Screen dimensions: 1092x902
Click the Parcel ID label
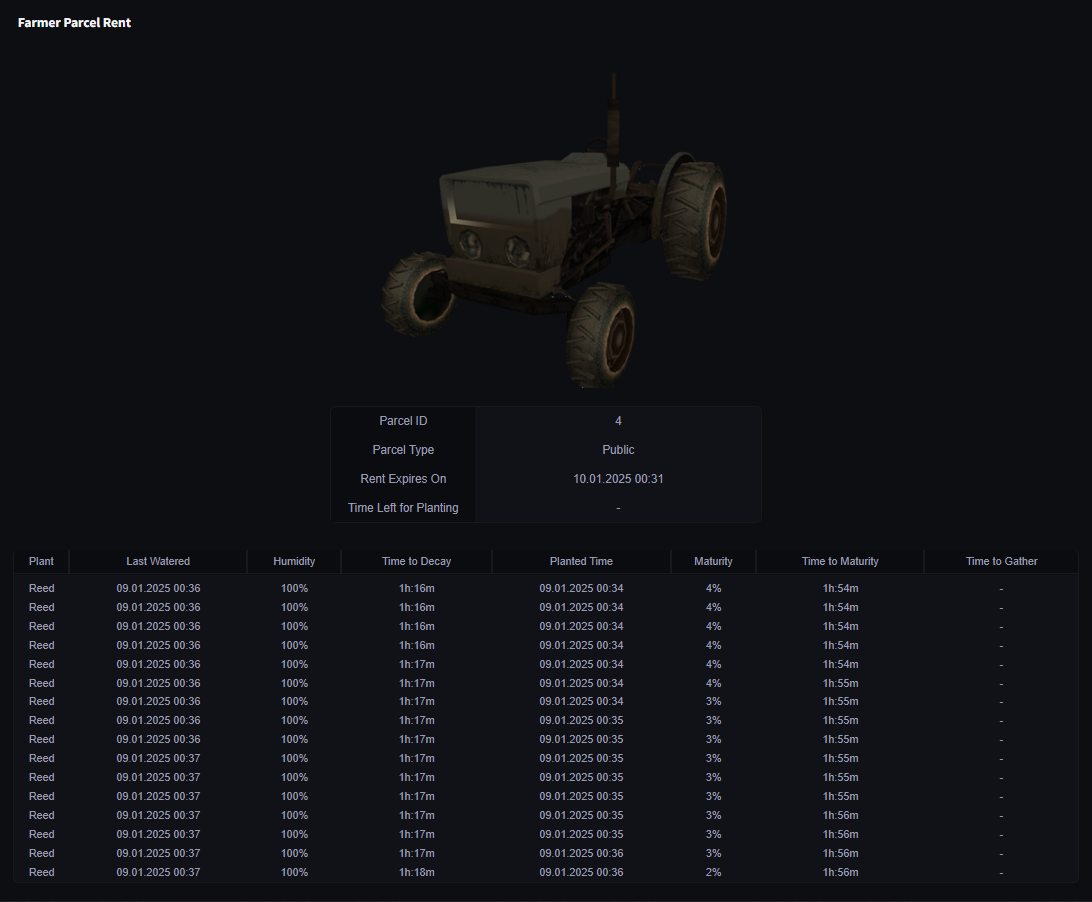403,421
